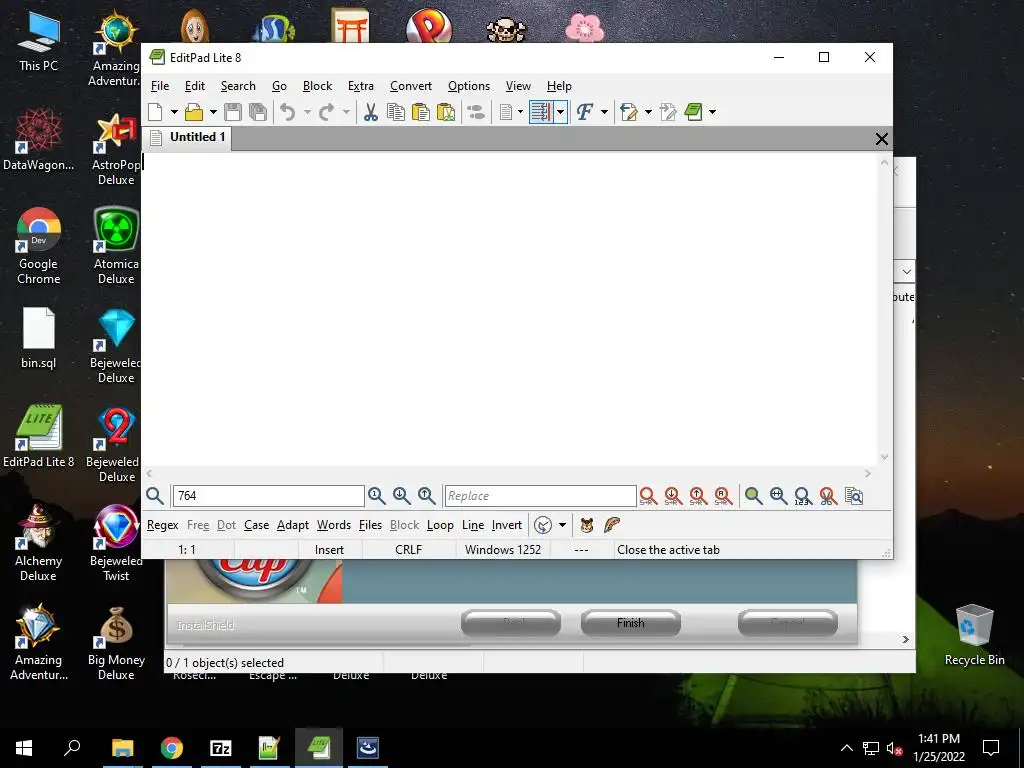This screenshot has height=768, width=1024.
Task: Open File Explorer from the taskbar
Action: pos(123,748)
